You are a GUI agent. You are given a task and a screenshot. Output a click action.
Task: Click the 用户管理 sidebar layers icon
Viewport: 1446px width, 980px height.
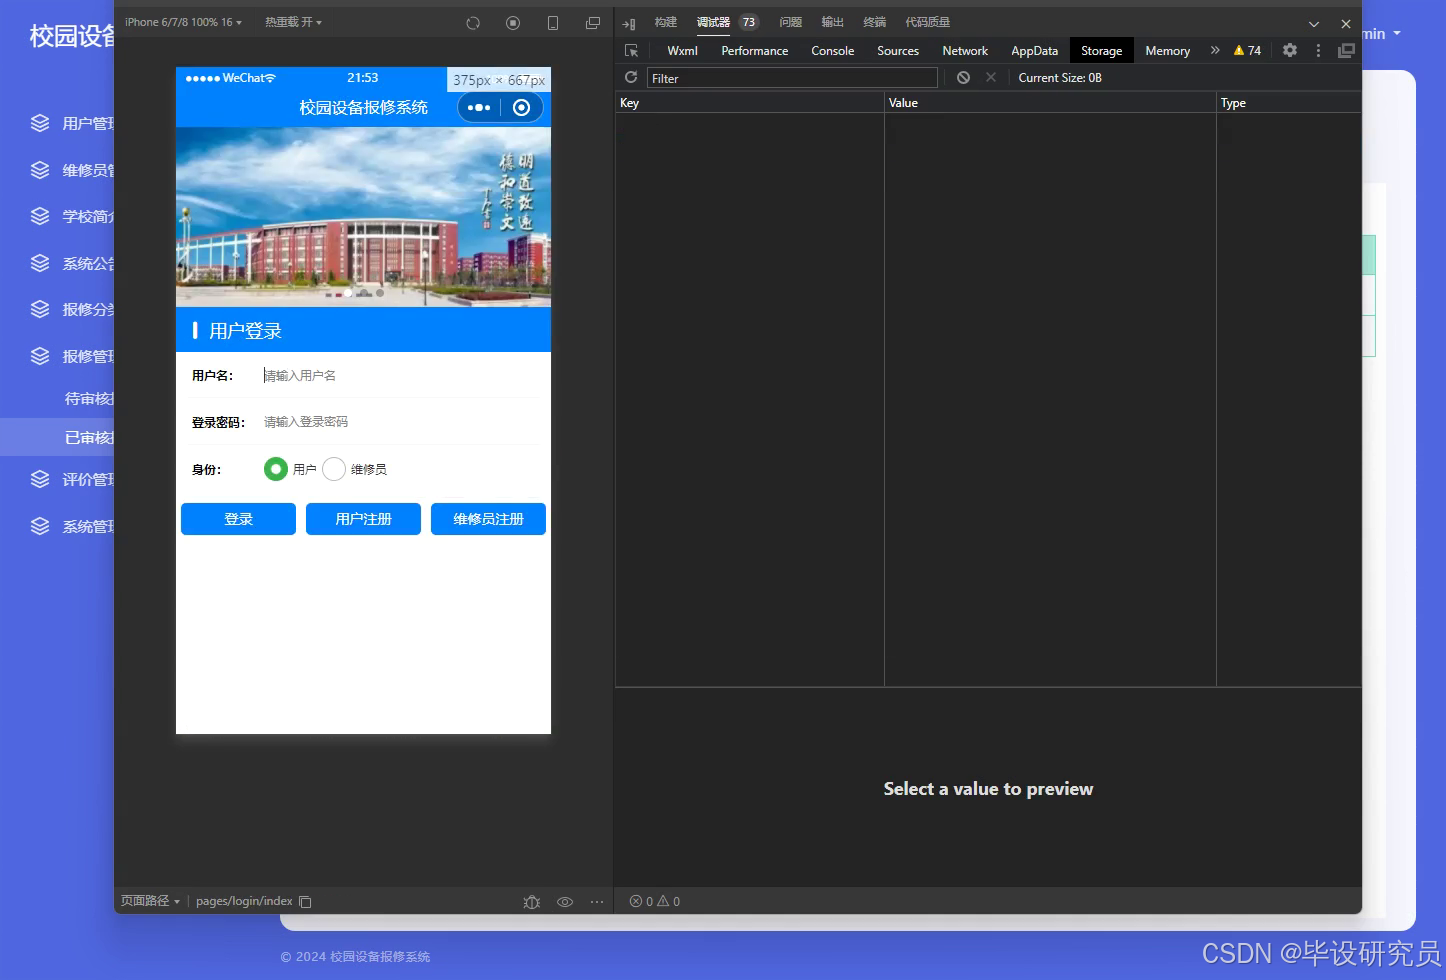pyautogui.click(x=40, y=123)
